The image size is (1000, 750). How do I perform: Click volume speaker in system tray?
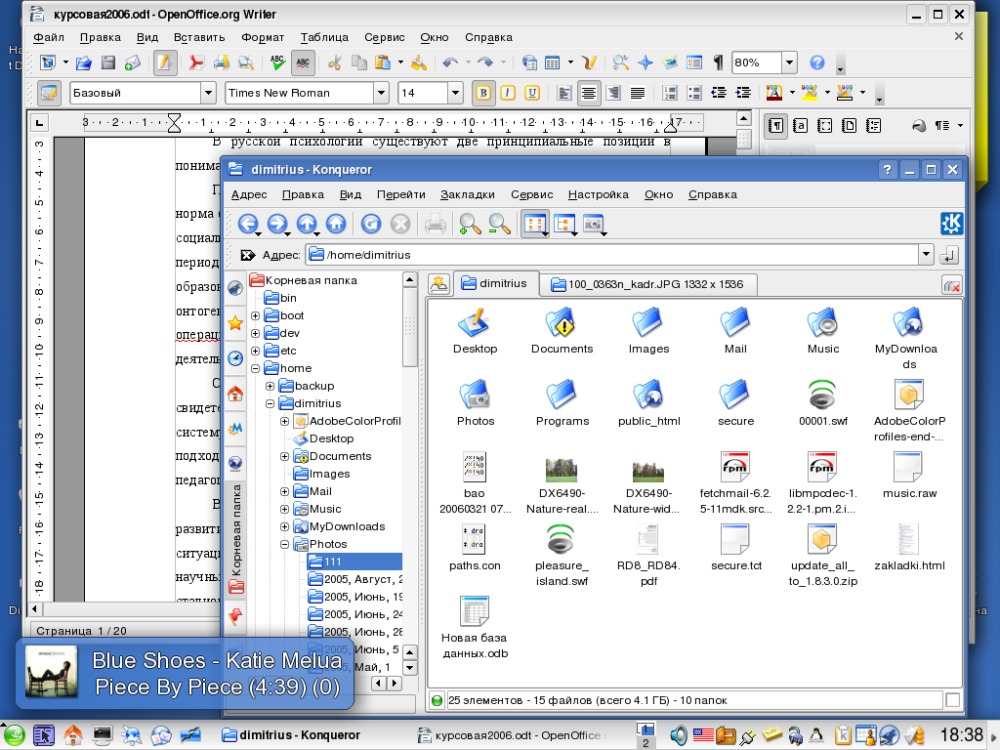point(678,735)
